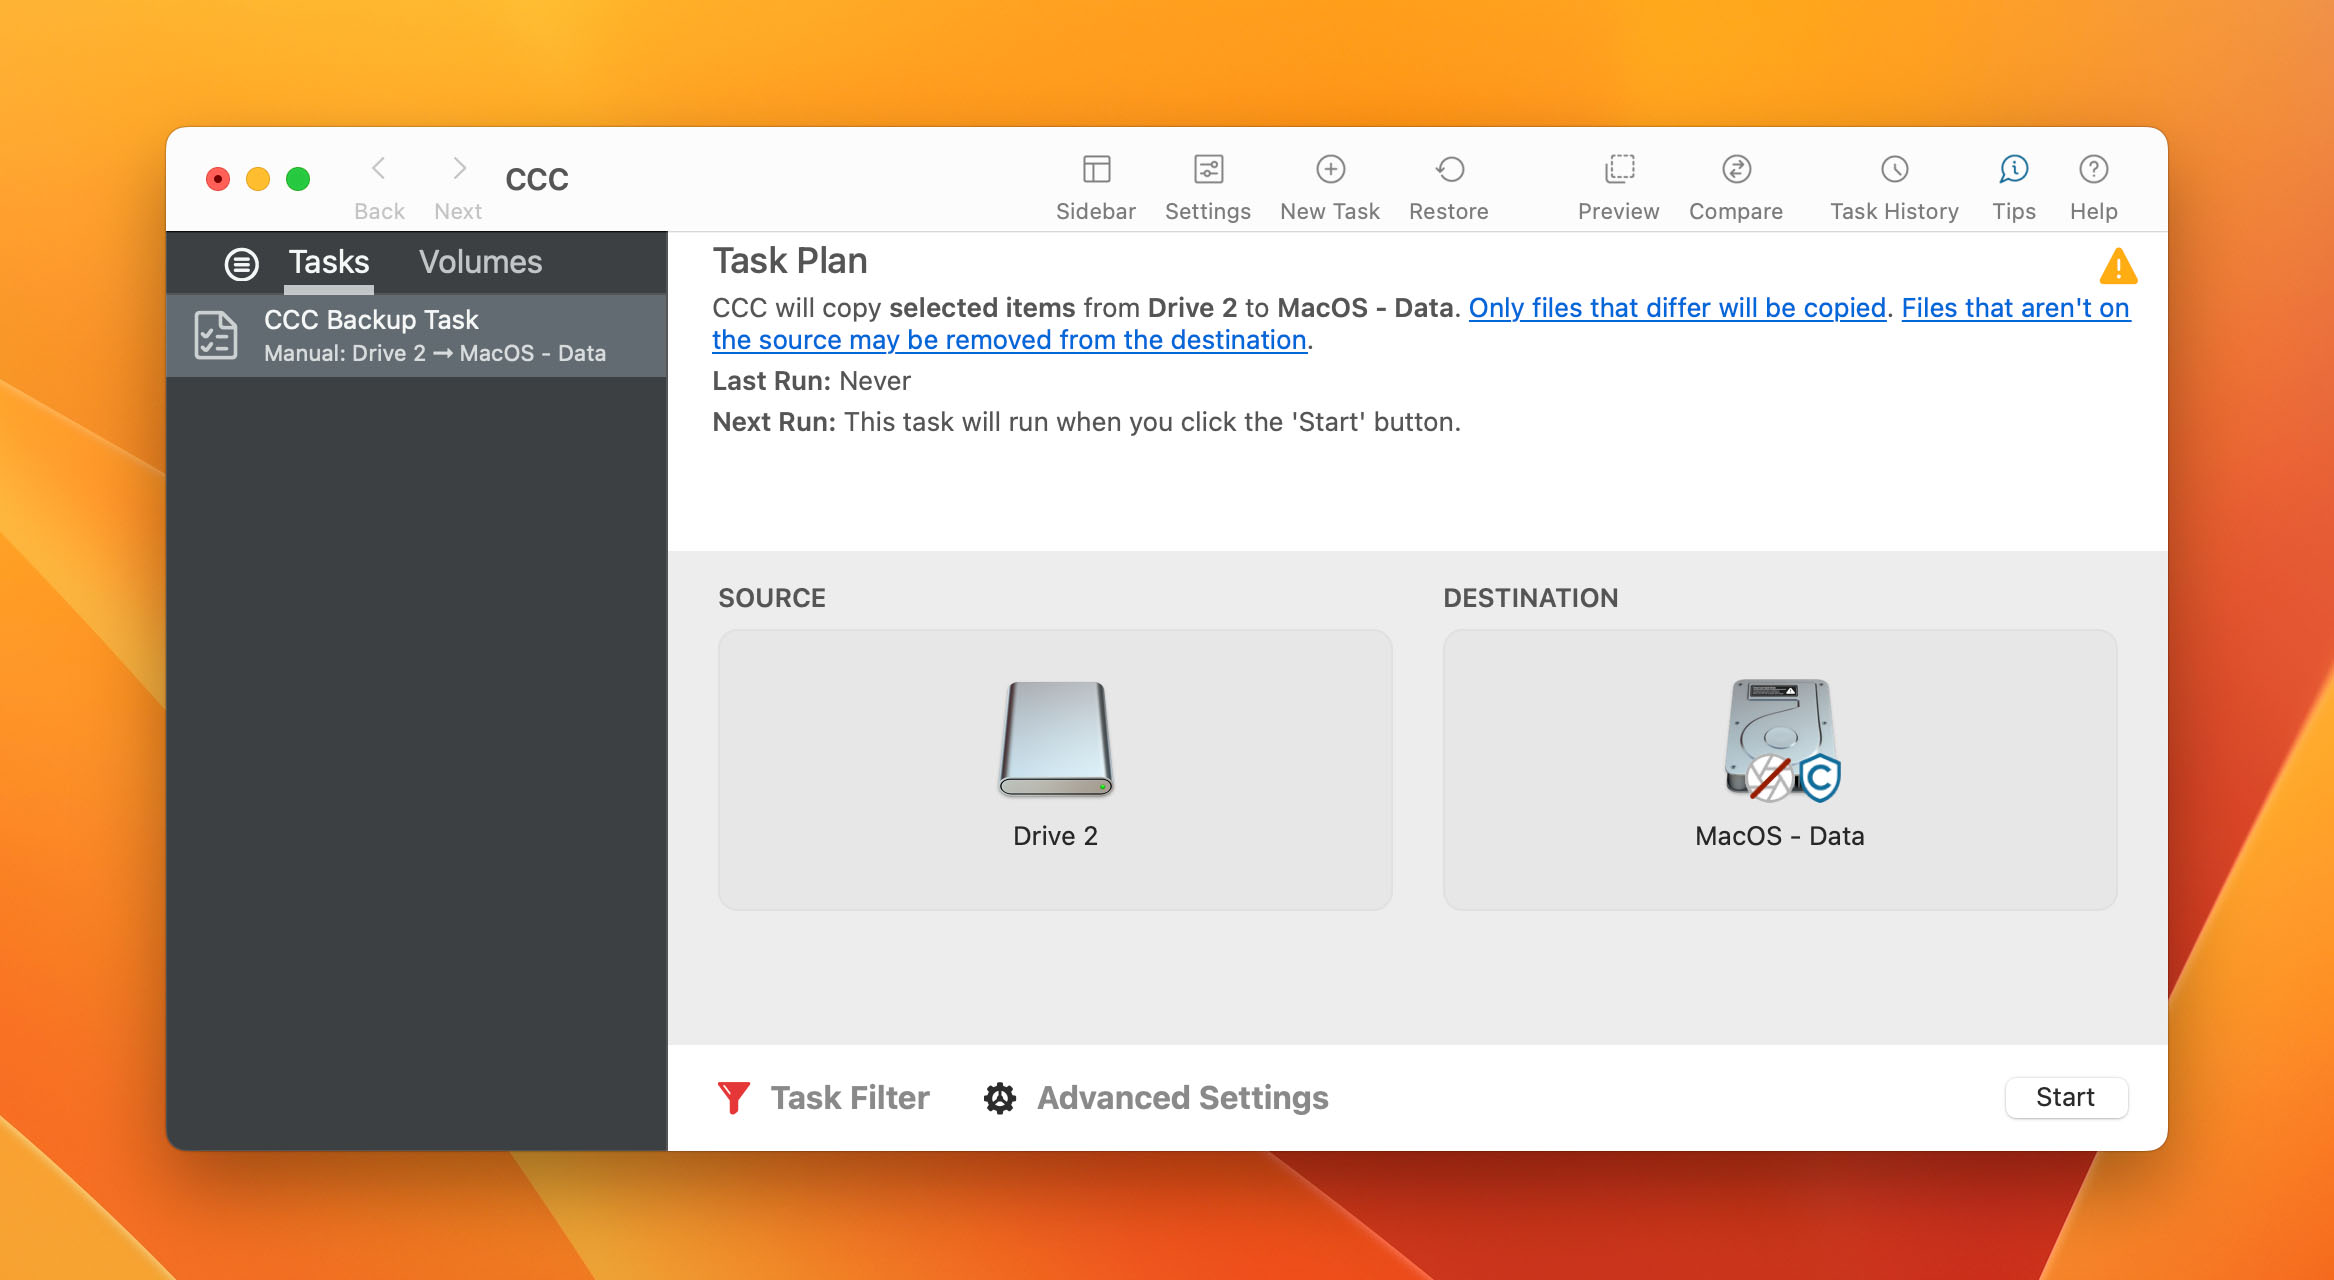Zoom the CCC window with green button
2334x1280 pixels.
tap(298, 179)
